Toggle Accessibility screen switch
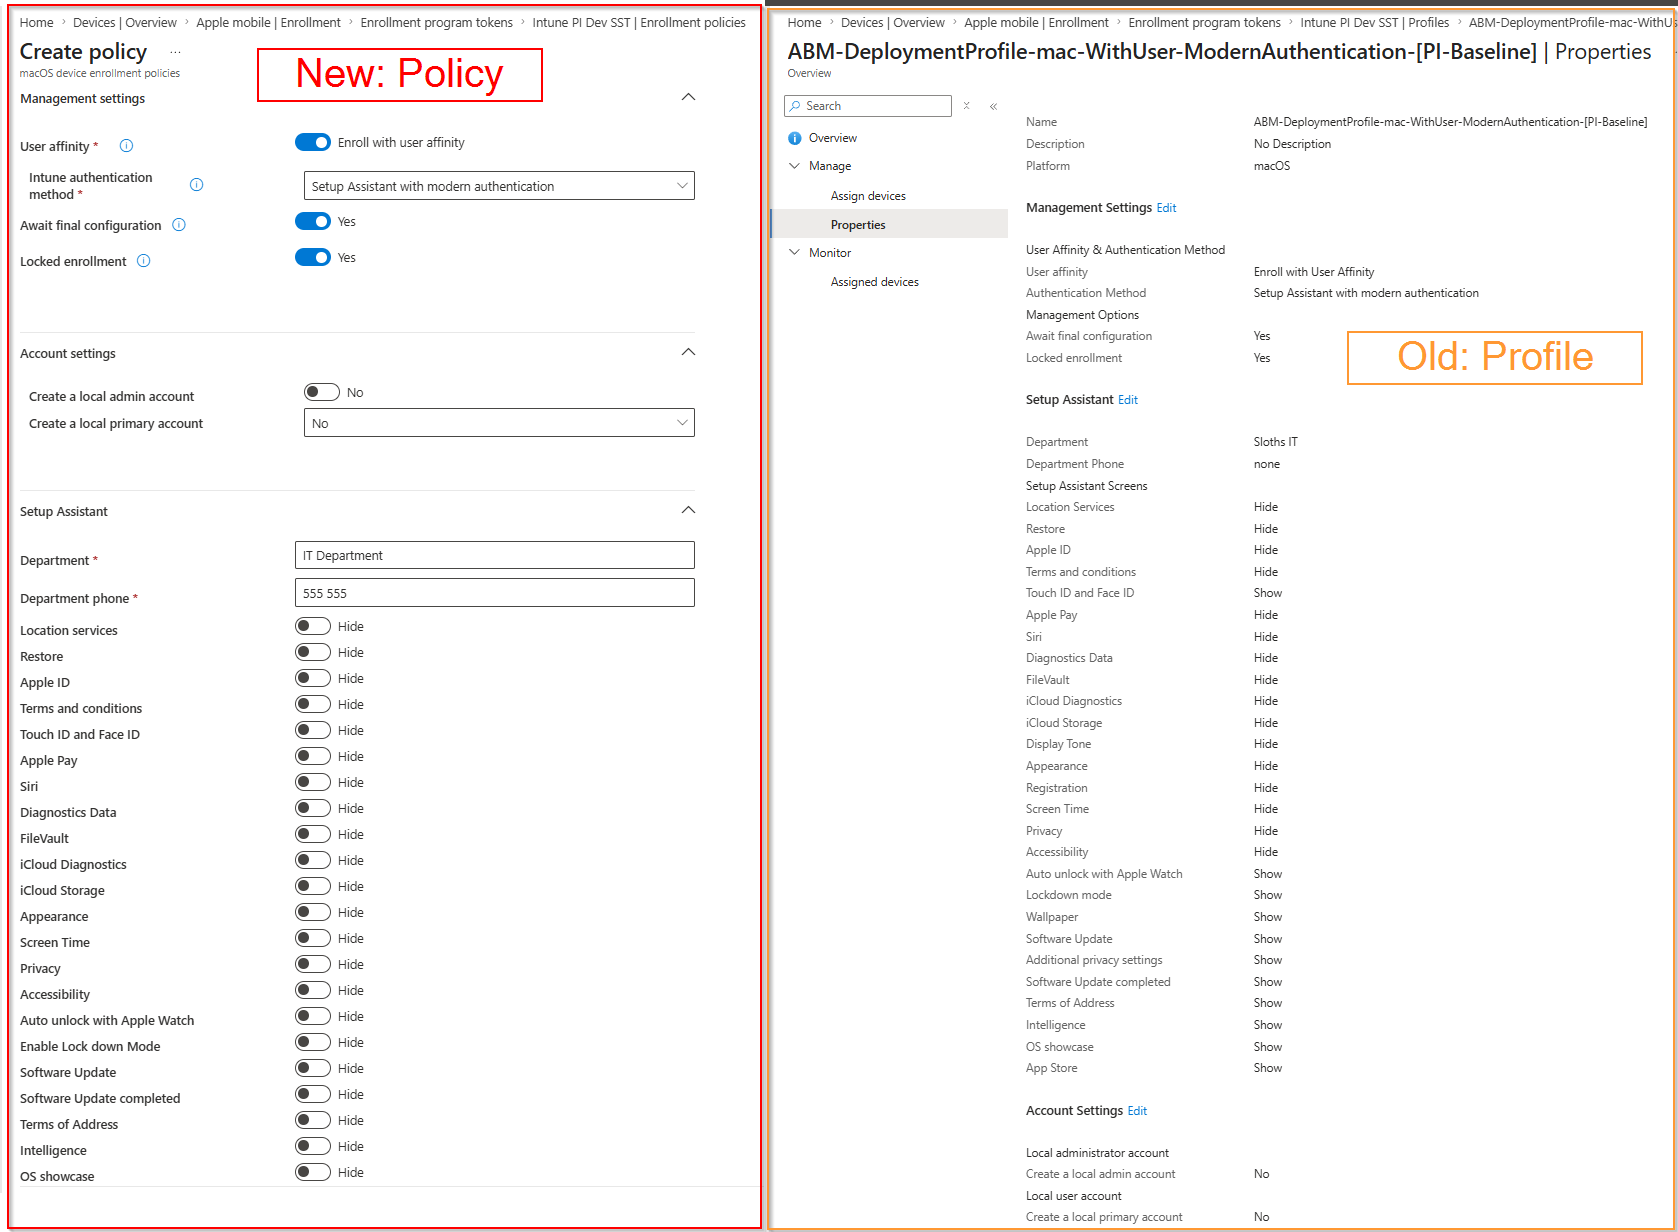Image resolution: width=1678 pixels, height=1232 pixels. point(313,990)
